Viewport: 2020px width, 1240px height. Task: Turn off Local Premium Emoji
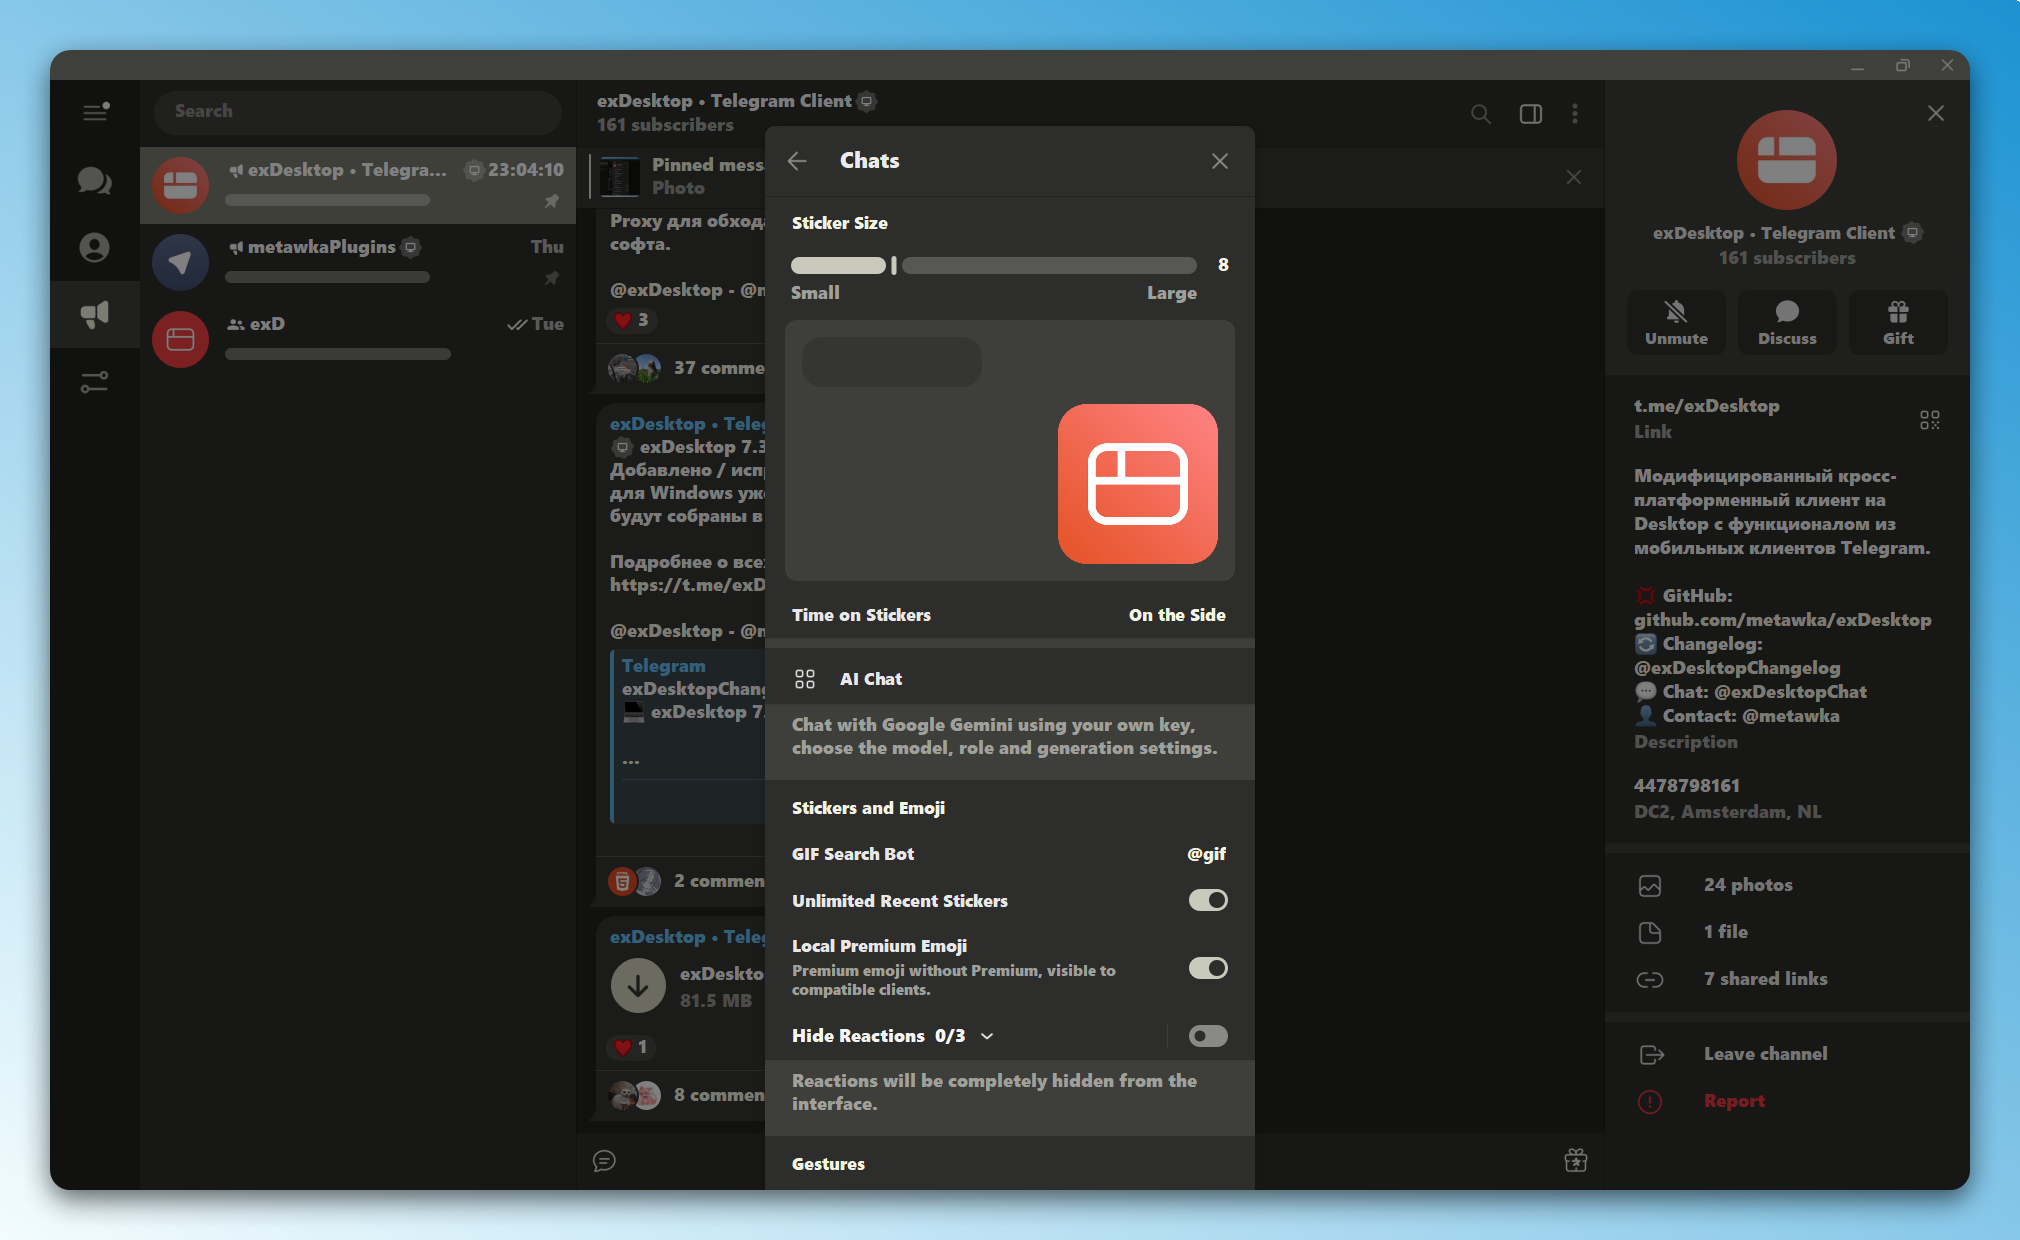click(x=1208, y=968)
